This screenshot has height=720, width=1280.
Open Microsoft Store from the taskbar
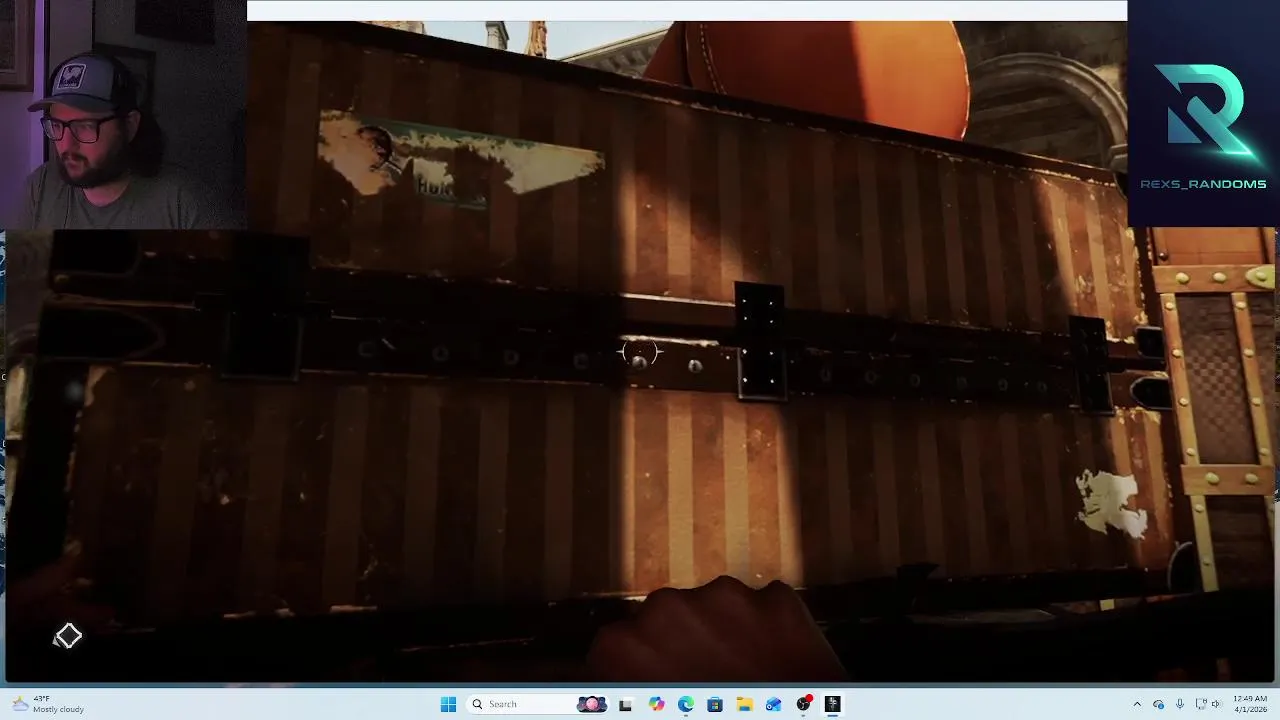[715, 704]
